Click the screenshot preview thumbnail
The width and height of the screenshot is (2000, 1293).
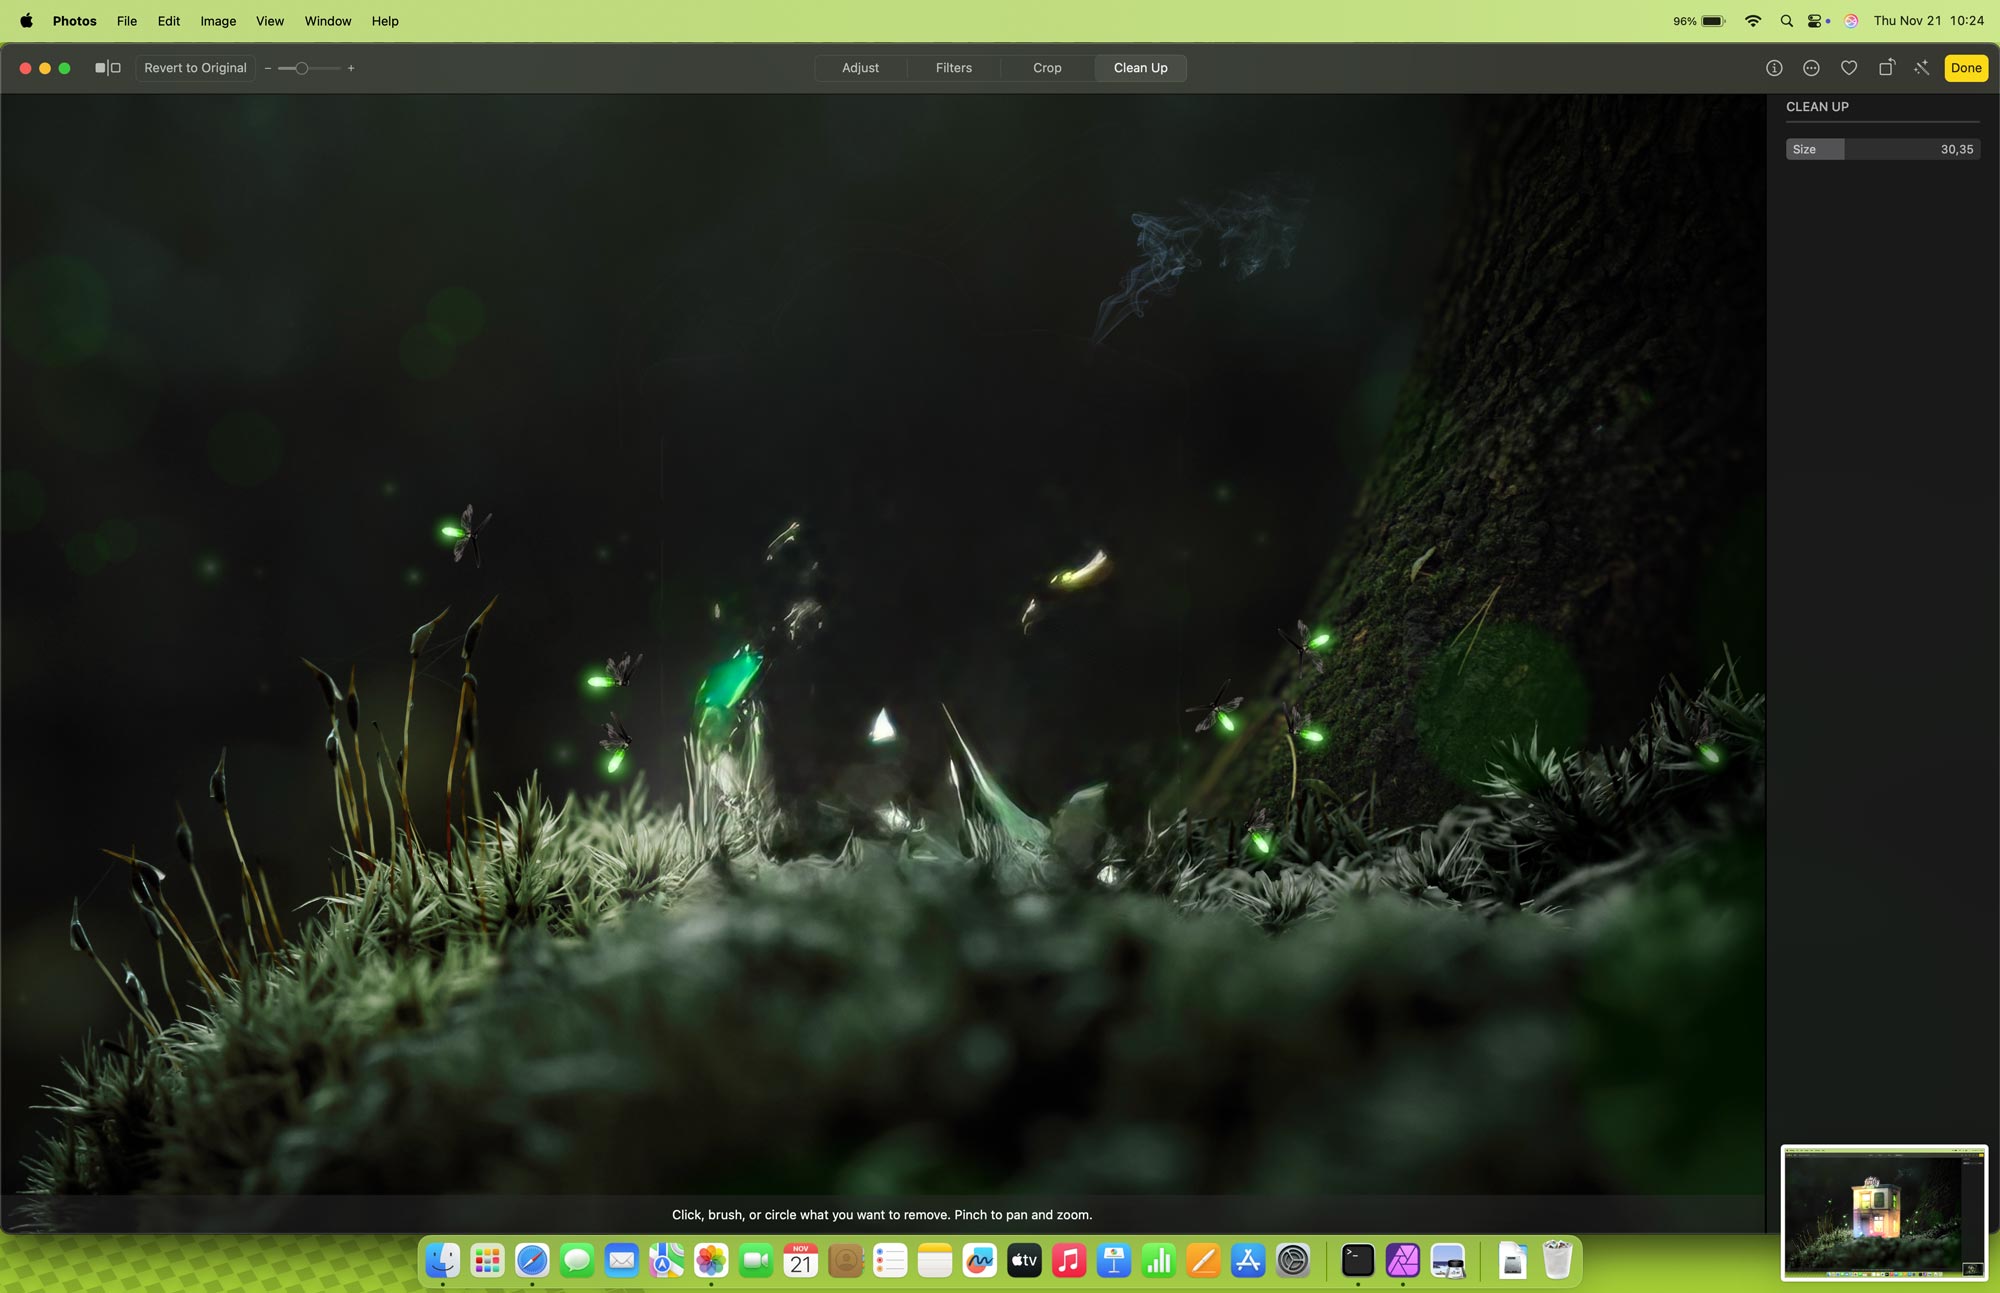[x=1884, y=1213]
